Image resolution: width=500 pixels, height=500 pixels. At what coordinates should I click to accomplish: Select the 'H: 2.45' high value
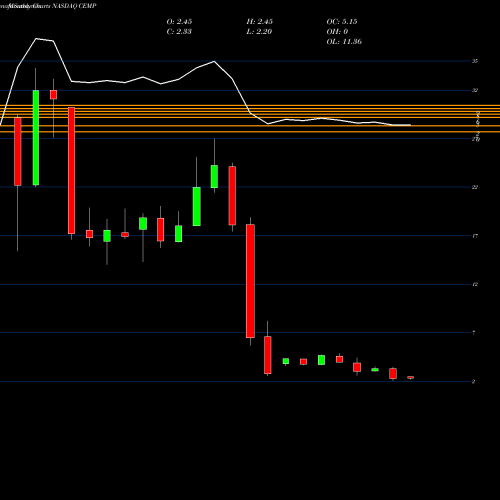point(260,22)
